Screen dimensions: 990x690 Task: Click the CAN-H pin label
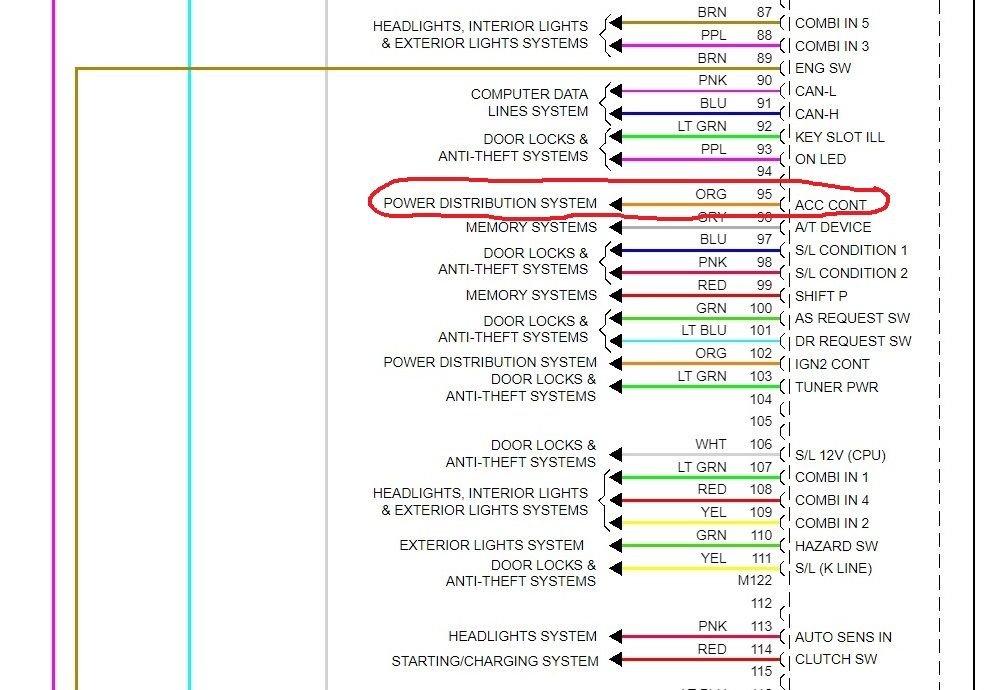(817, 114)
